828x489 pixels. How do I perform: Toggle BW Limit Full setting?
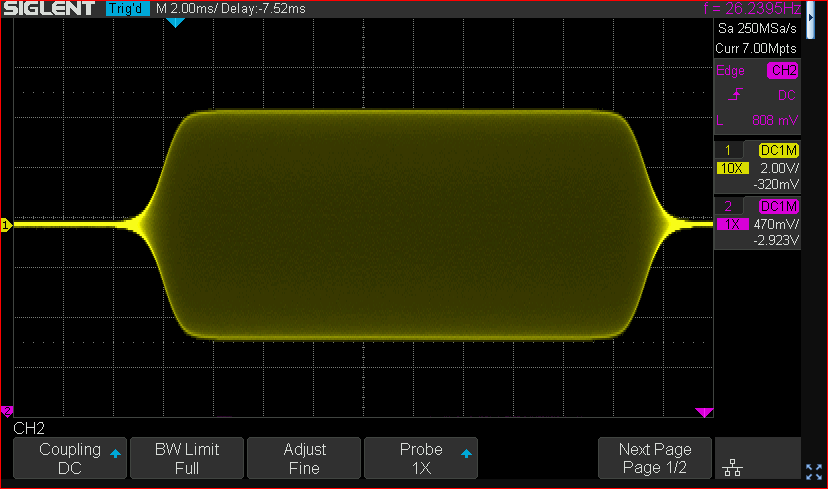[x=187, y=458]
